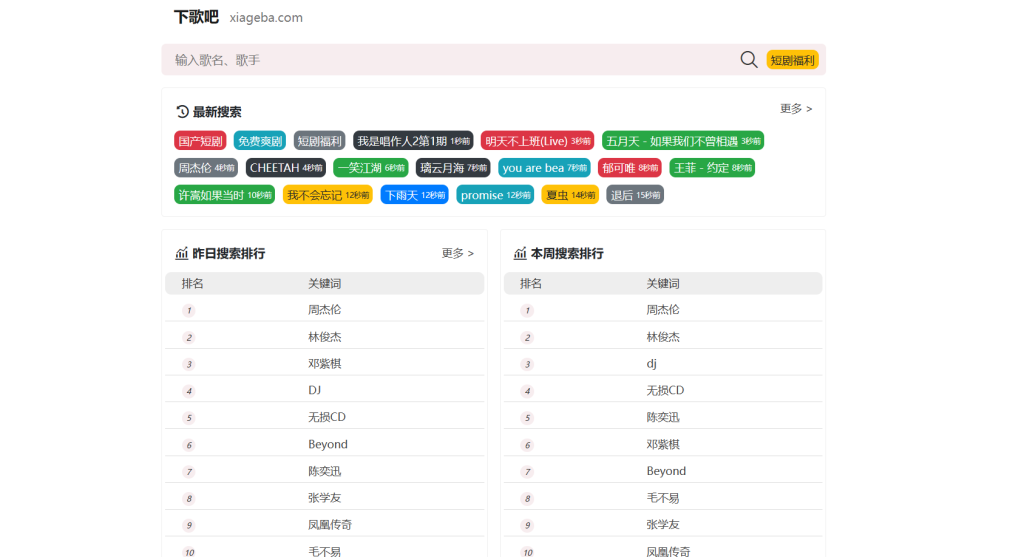Select the gray 短剧福利 tag in 最新搜索
The height and width of the screenshot is (557, 1024).
319,141
